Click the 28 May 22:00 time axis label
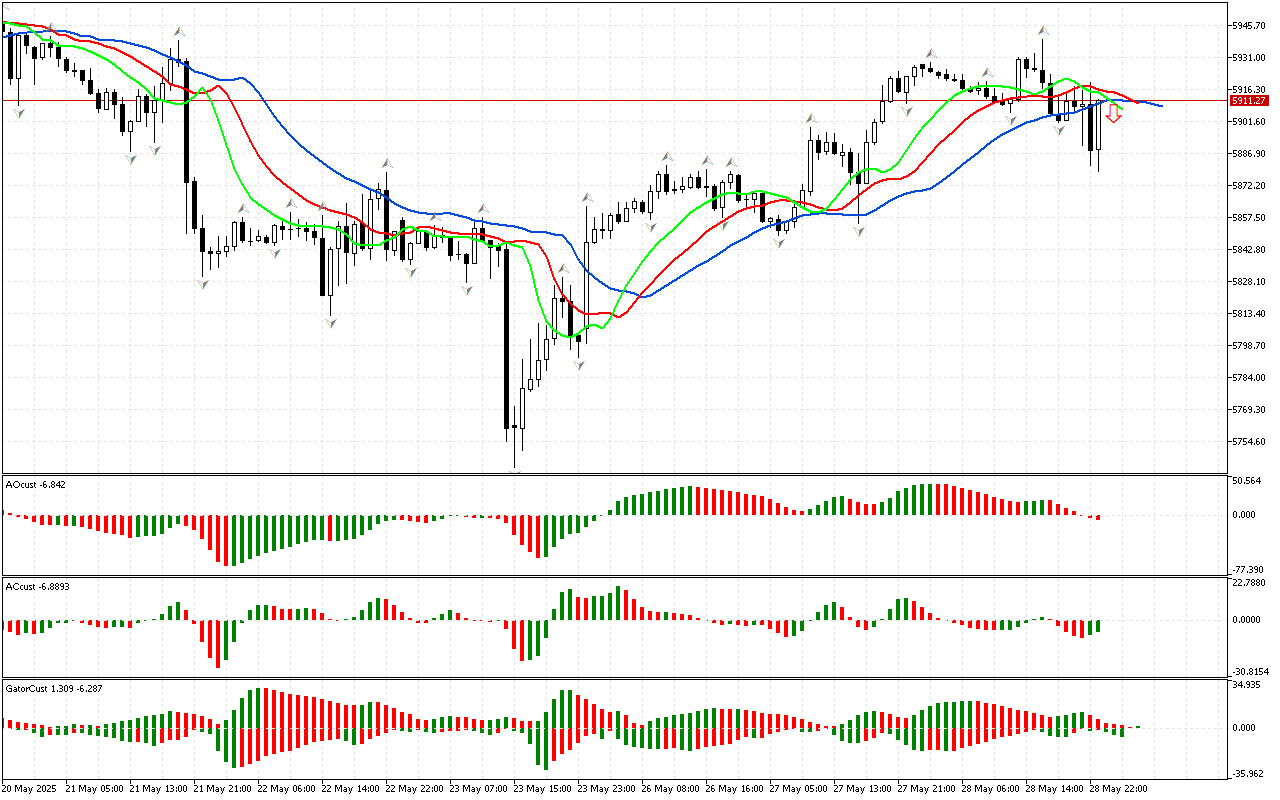Viewport: 1280px width, 800px height. click(x=1118, y=788)
